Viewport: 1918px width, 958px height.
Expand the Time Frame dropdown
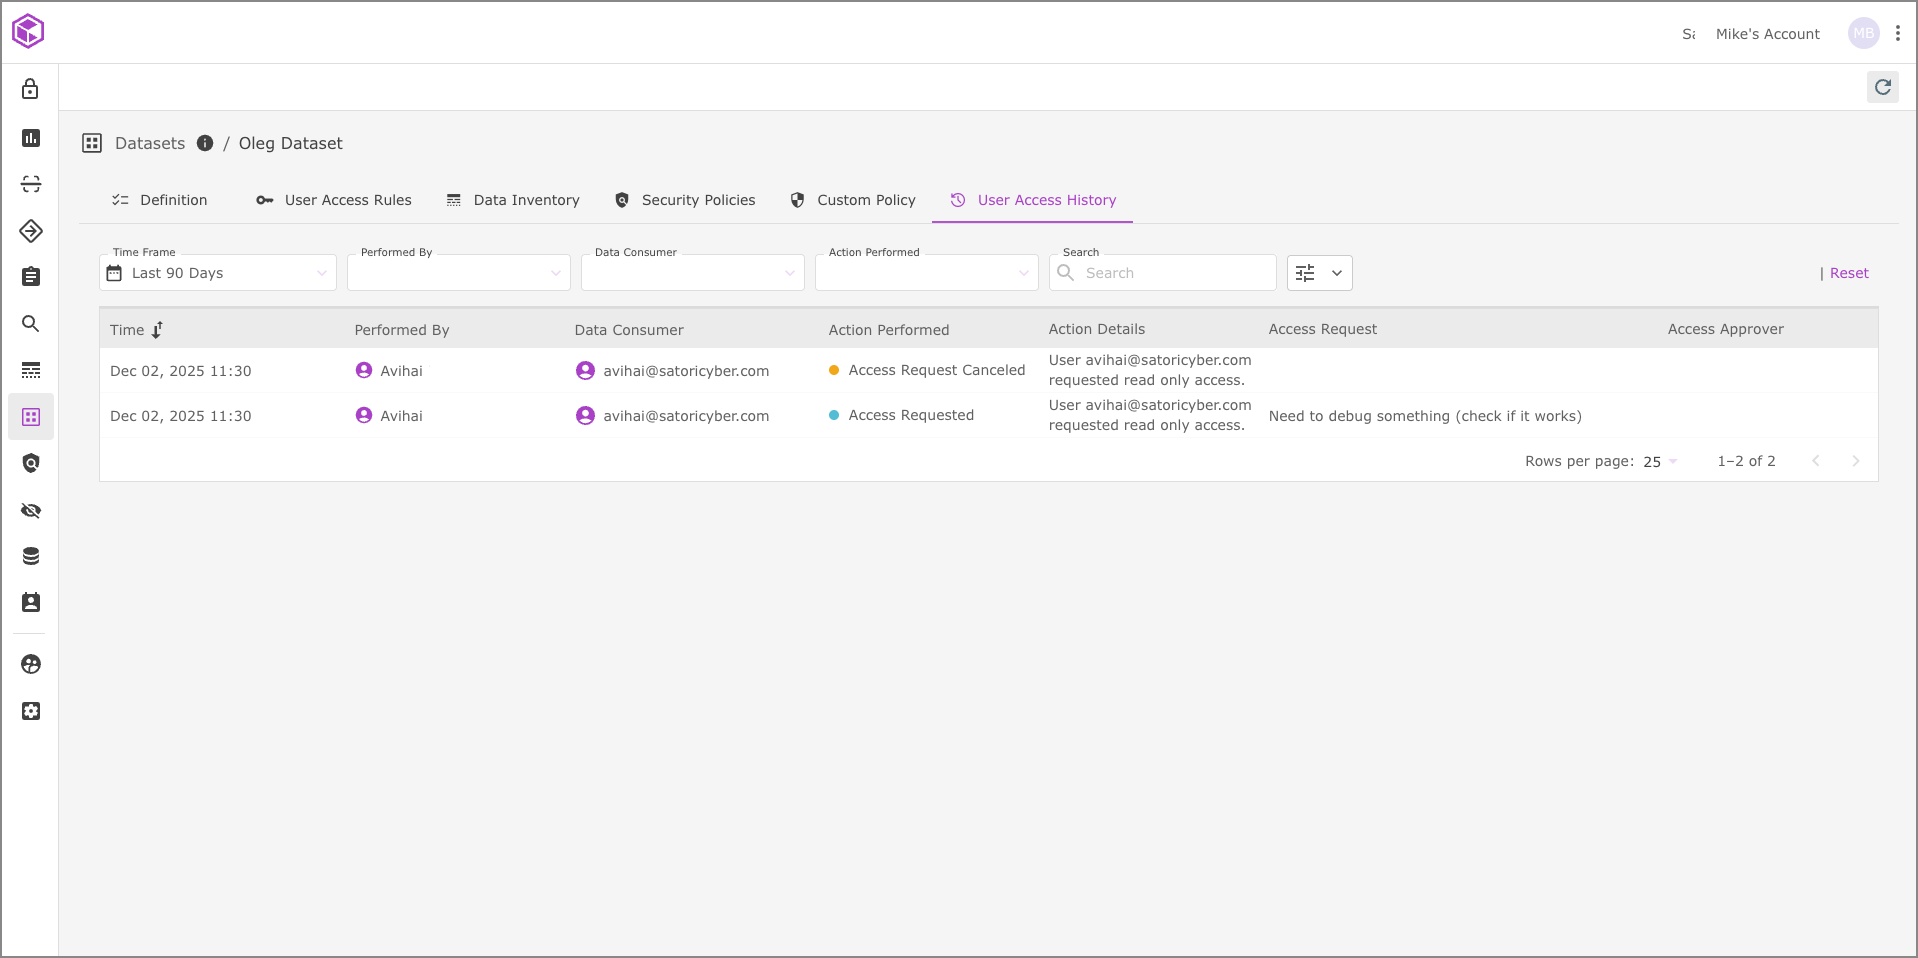(x=218, y=273)
